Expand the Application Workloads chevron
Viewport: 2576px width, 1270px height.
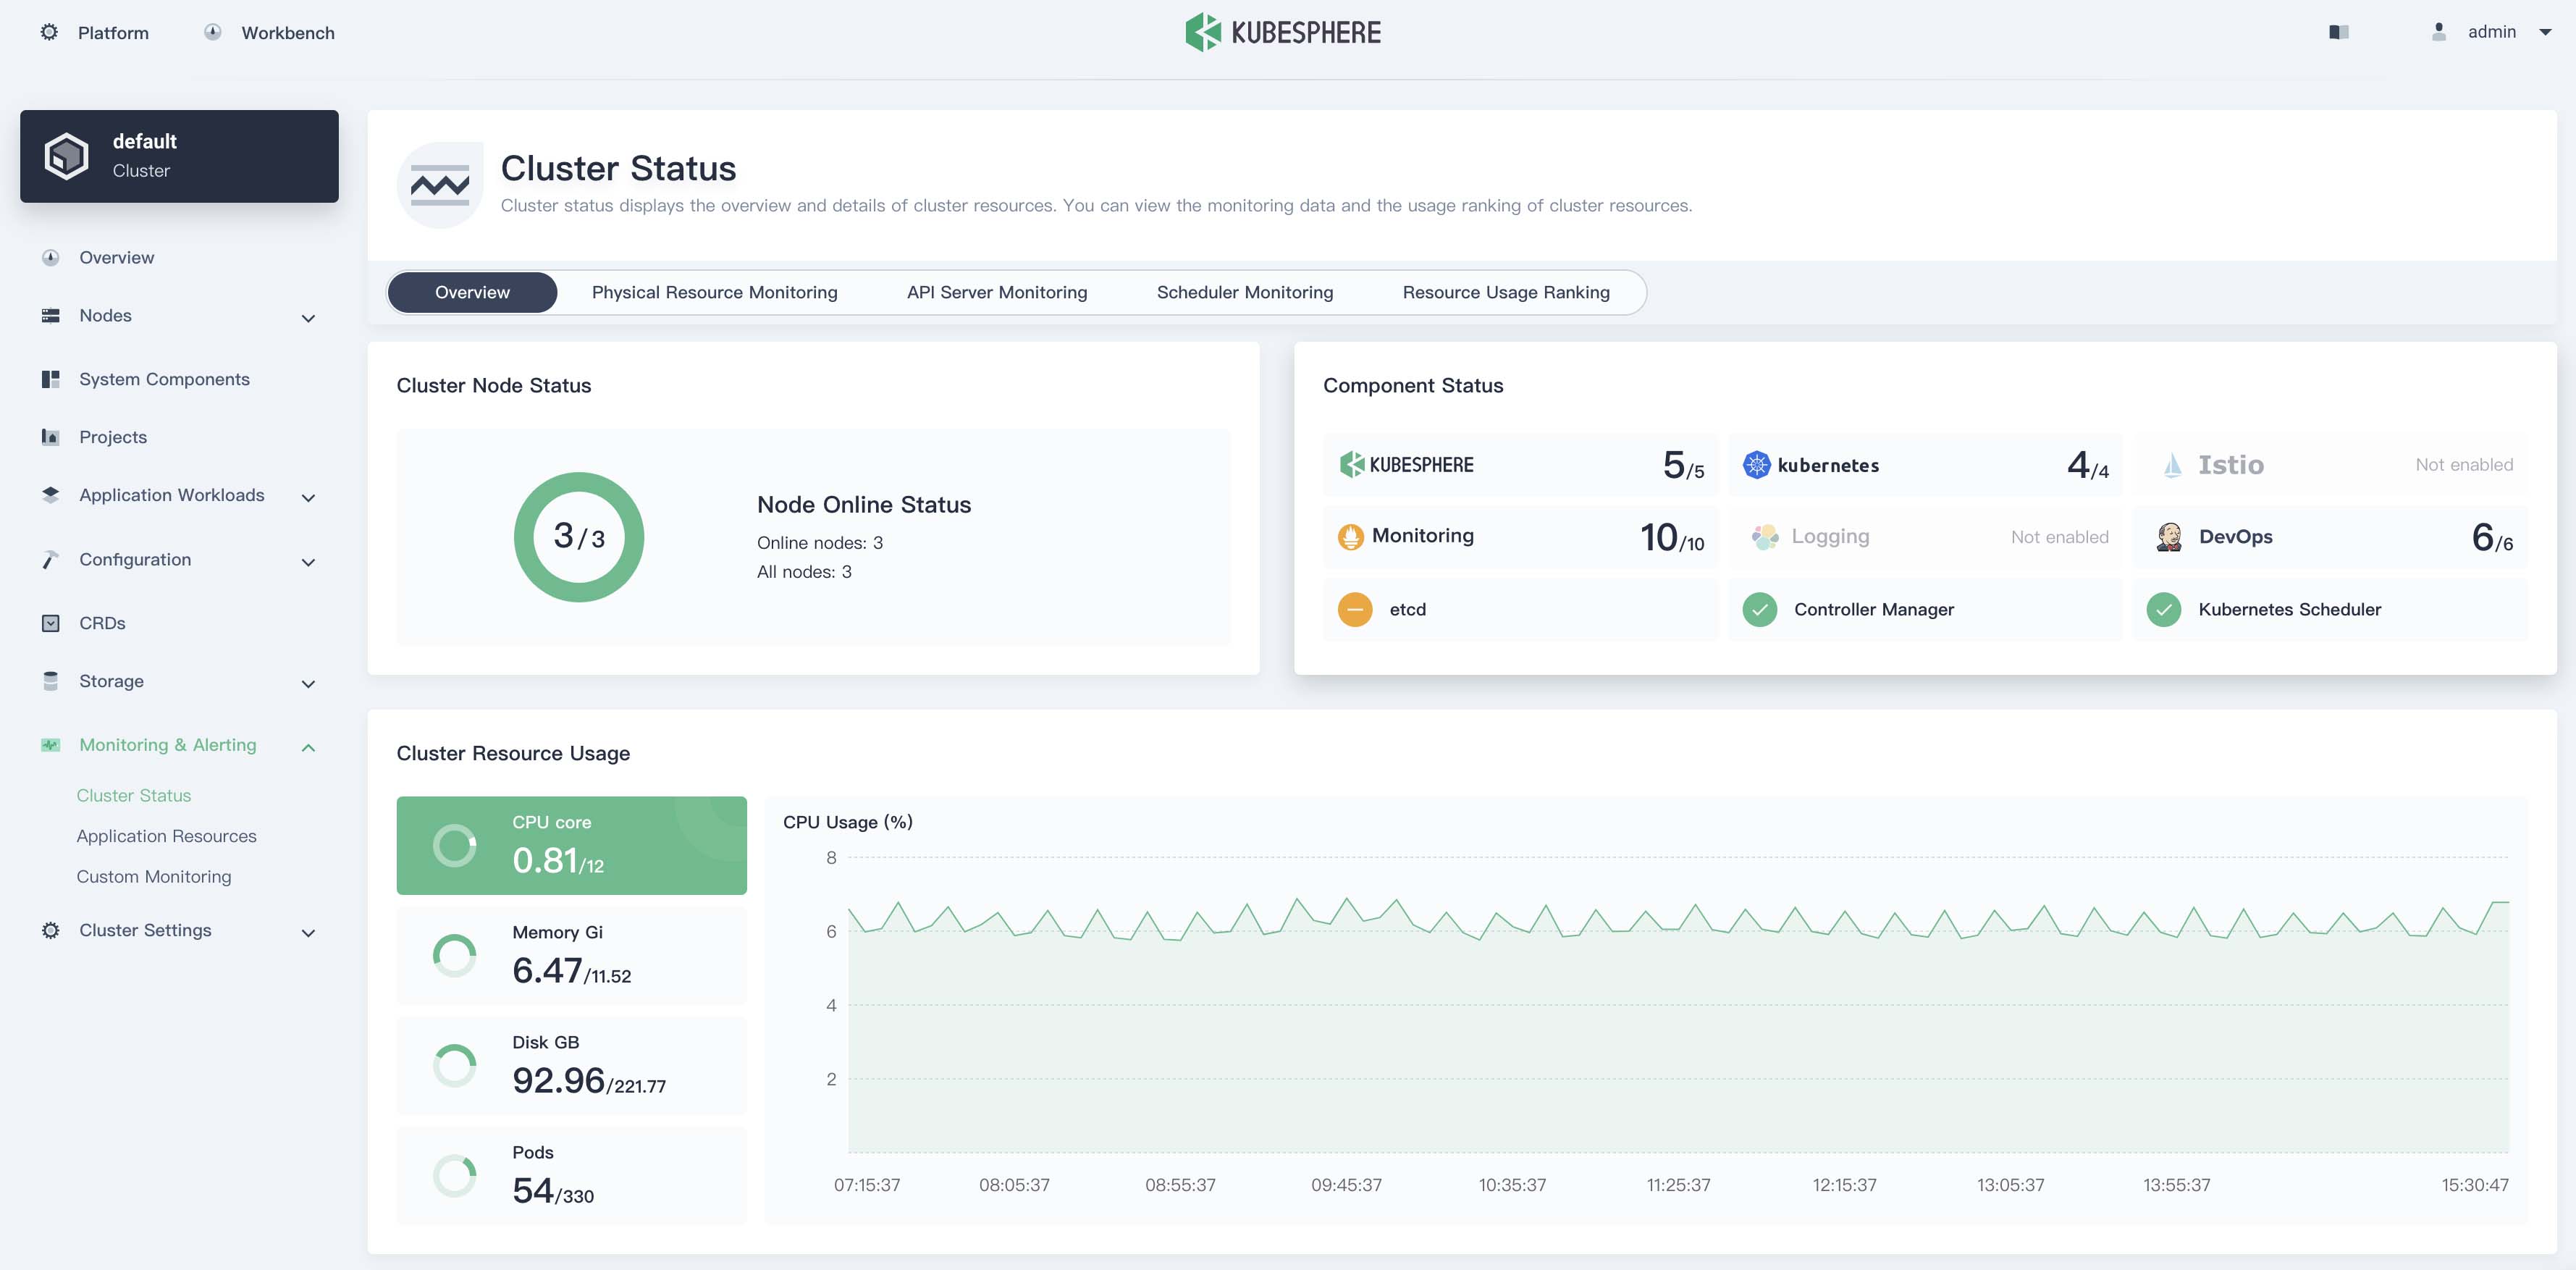pyautogui.click(x=309, y=498)
